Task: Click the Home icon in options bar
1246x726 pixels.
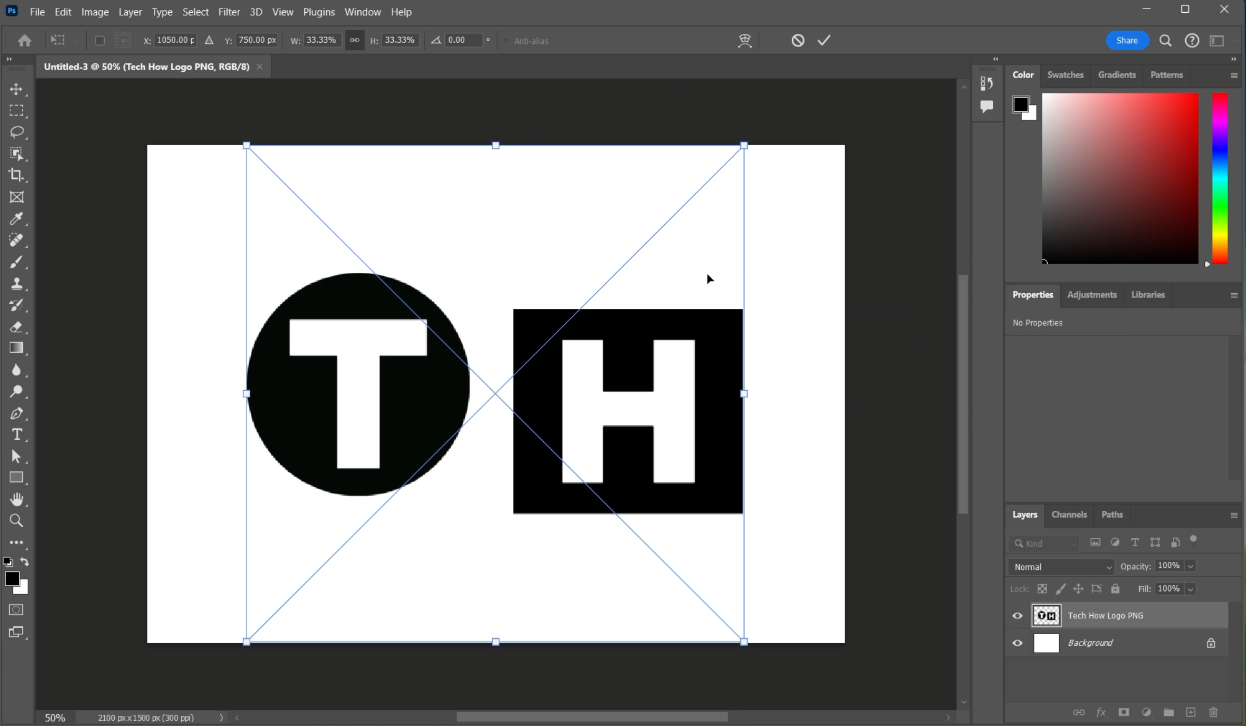Action: [x=24, y=40]
